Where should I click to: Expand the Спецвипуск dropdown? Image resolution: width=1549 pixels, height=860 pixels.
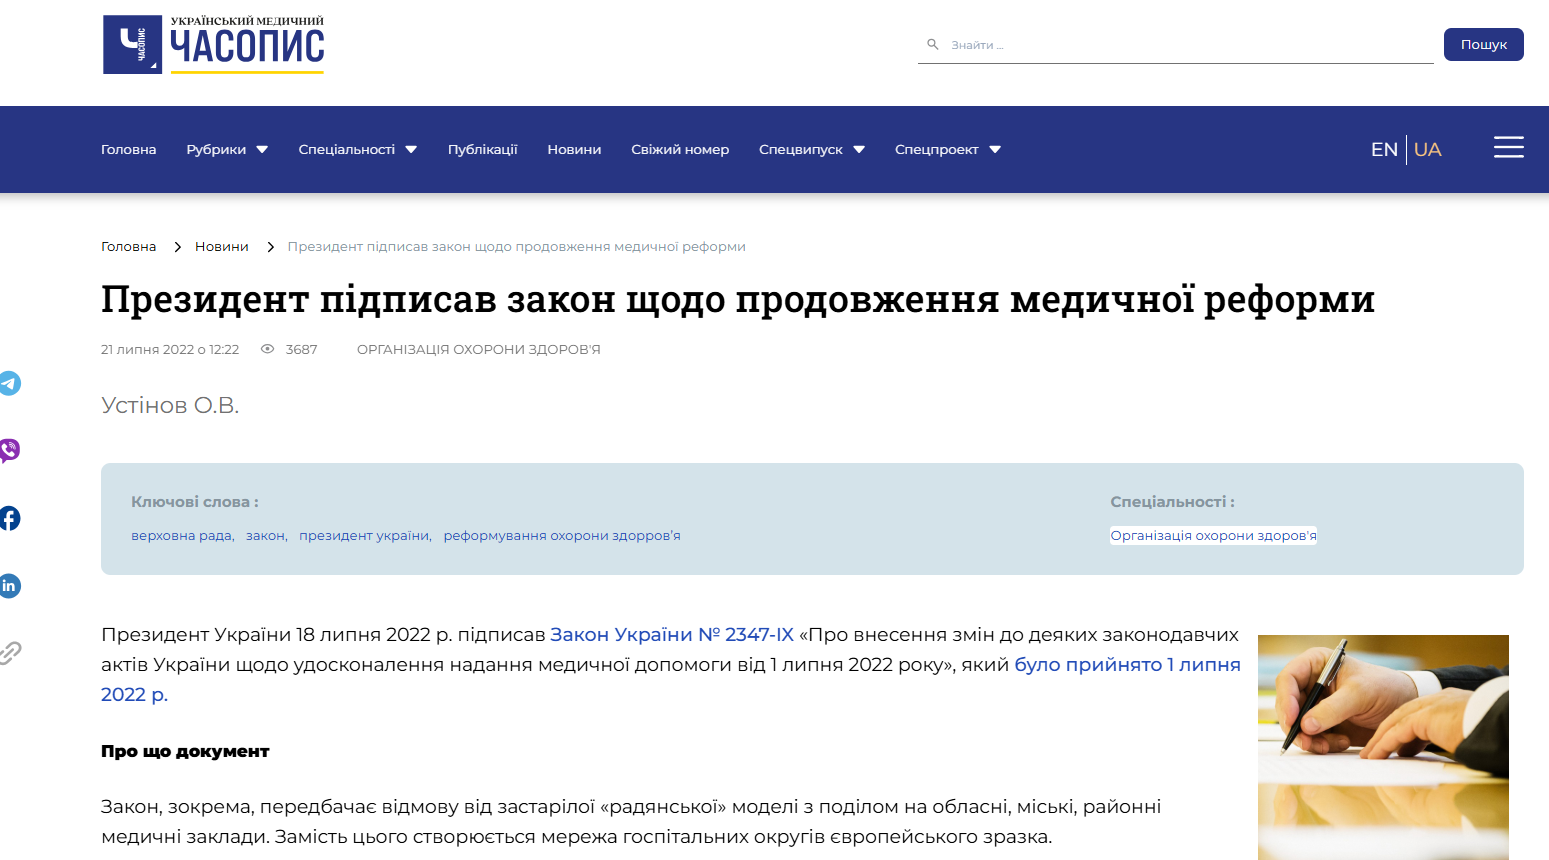pos(811,149)
